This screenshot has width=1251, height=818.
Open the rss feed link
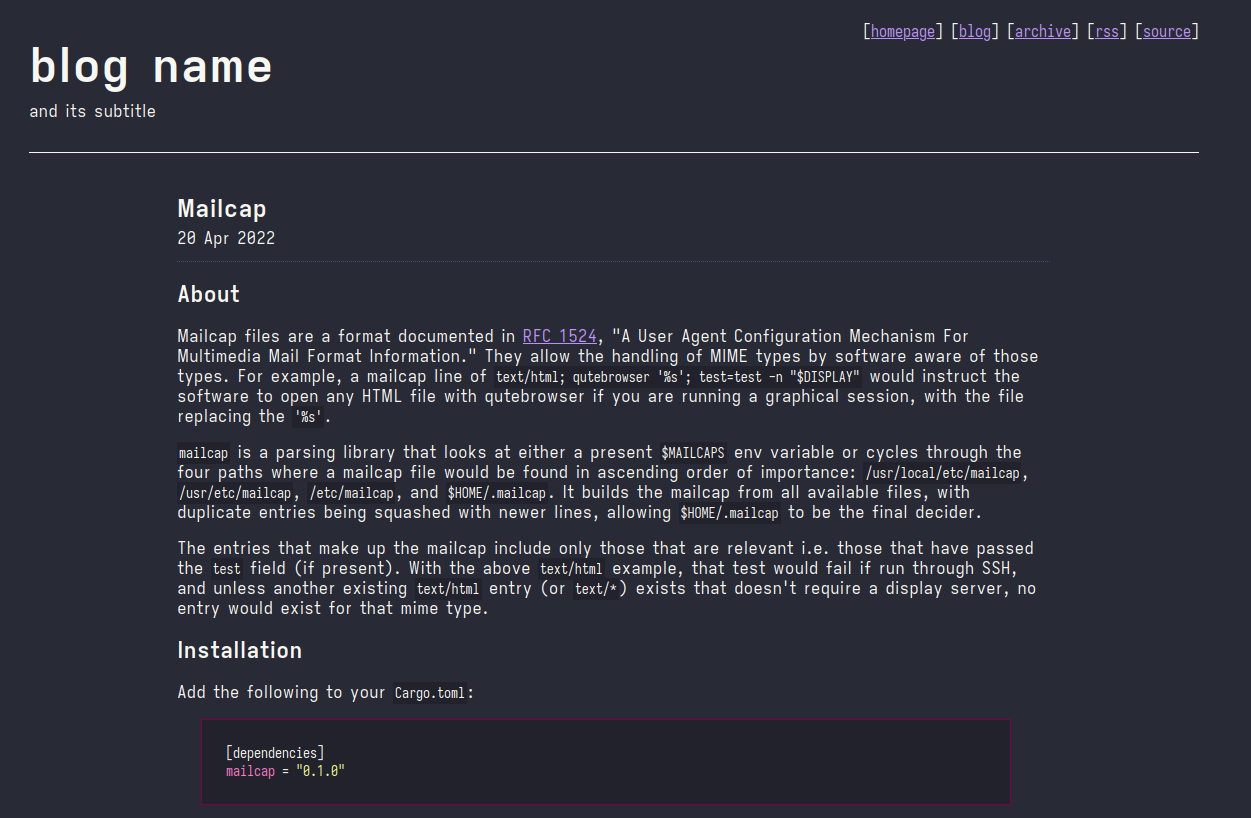point(1107,31)
